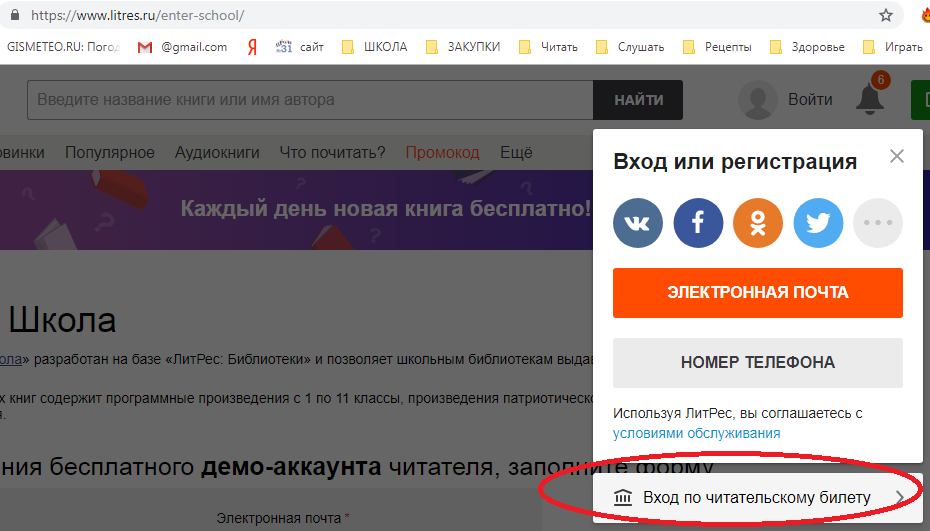Open the Здоровье bookmarks folder

pyautogui.click(x=807, y=47)
